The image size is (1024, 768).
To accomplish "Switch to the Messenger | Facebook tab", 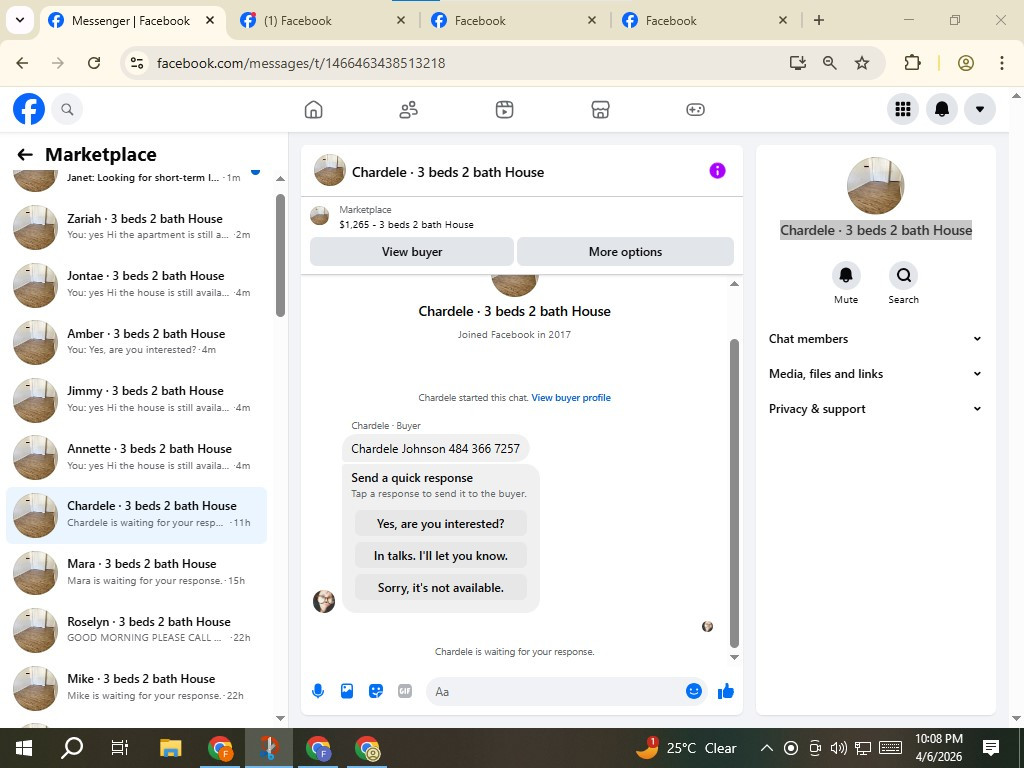I will (131, 20).
